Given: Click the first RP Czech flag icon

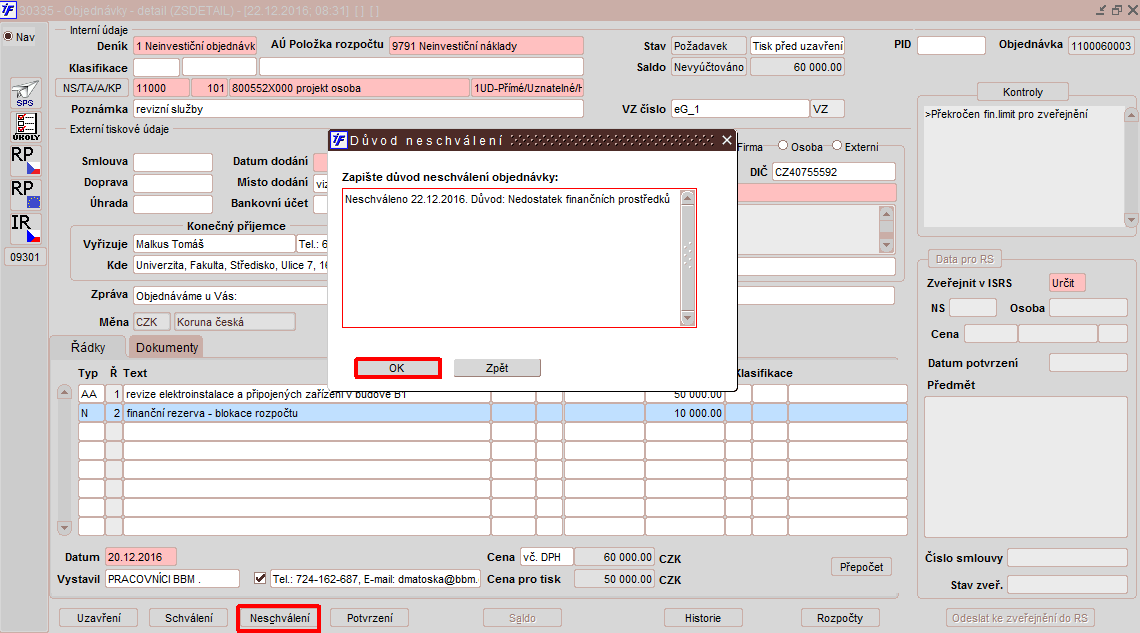Looking at the screenshot, I should (x=25, y=160).
